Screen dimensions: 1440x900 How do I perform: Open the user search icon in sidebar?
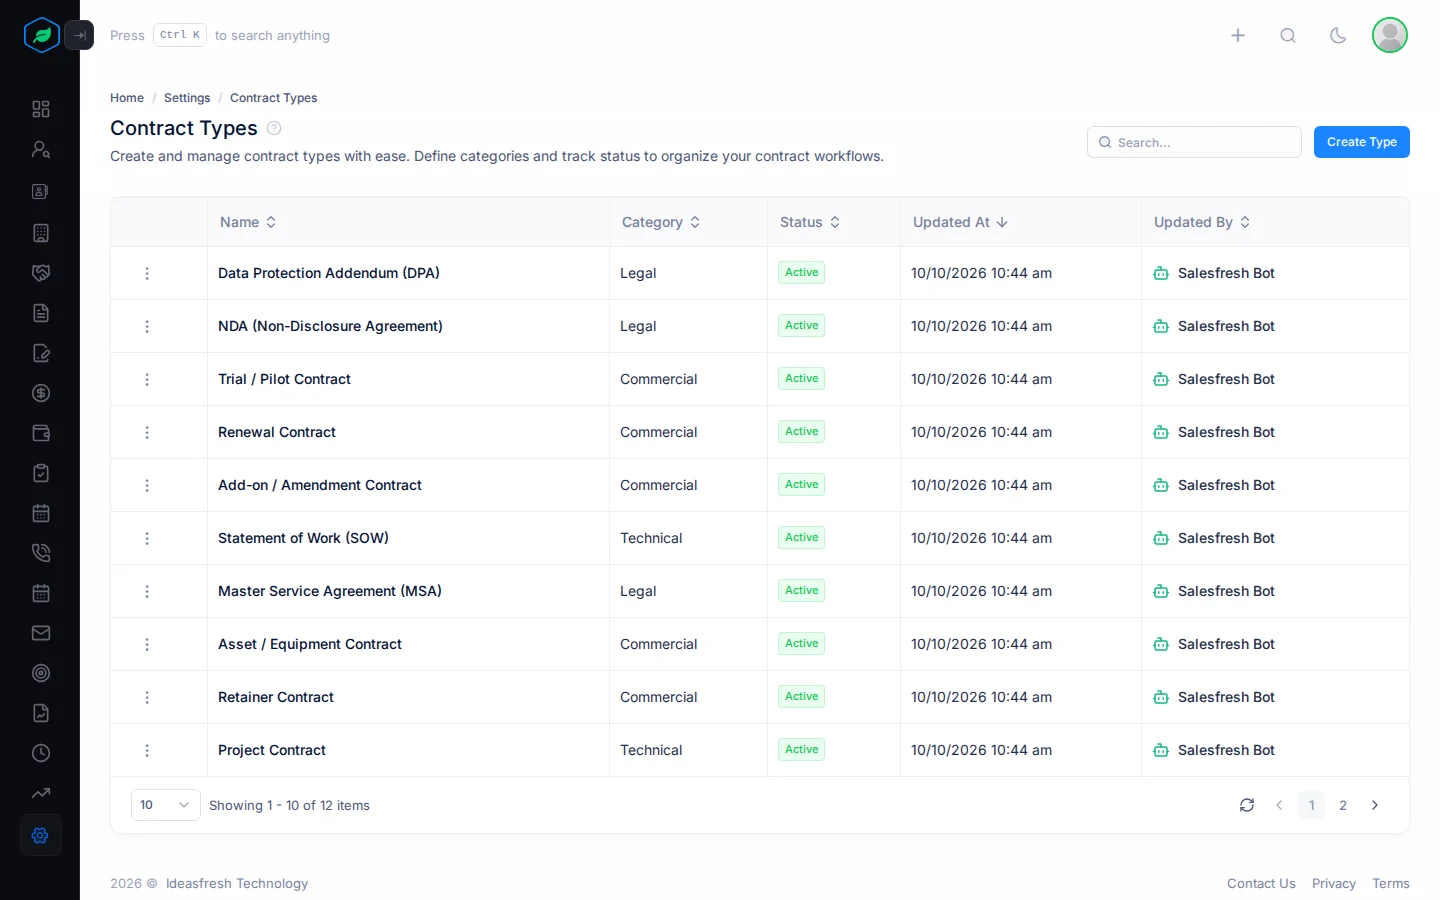point(41,149)
